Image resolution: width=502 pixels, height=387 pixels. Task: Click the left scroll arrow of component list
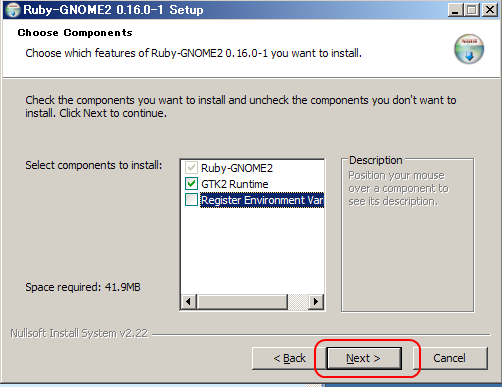coord(189,302)
